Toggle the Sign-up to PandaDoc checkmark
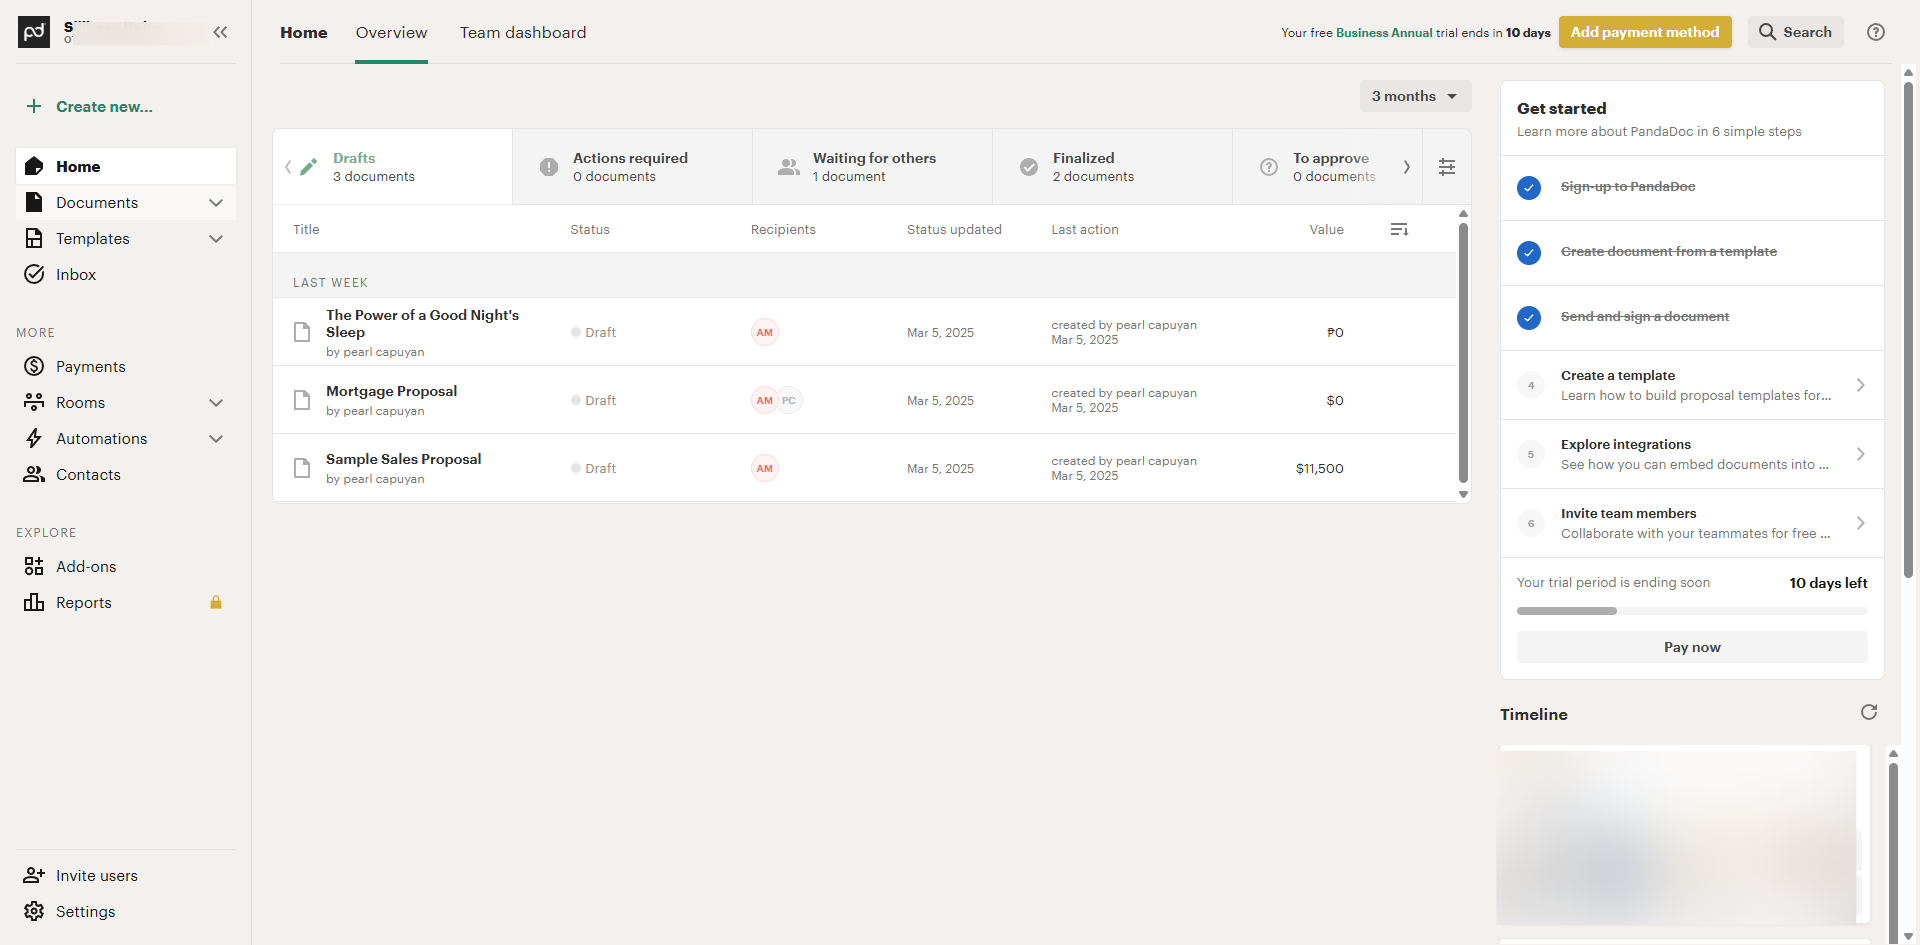 pyautogui.click(x=1529, y=187)
